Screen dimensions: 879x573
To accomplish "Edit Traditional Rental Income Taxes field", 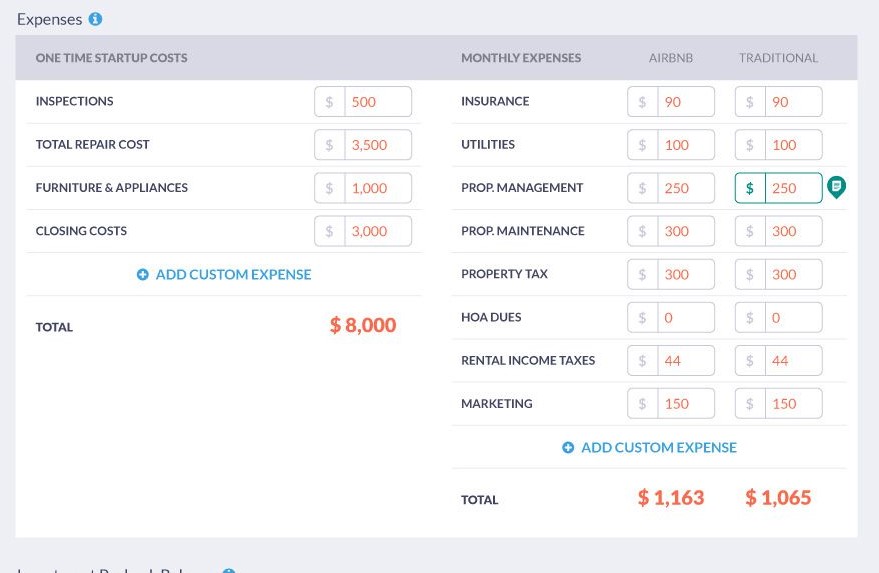I will pyautogui.click(x=793, y=361).
